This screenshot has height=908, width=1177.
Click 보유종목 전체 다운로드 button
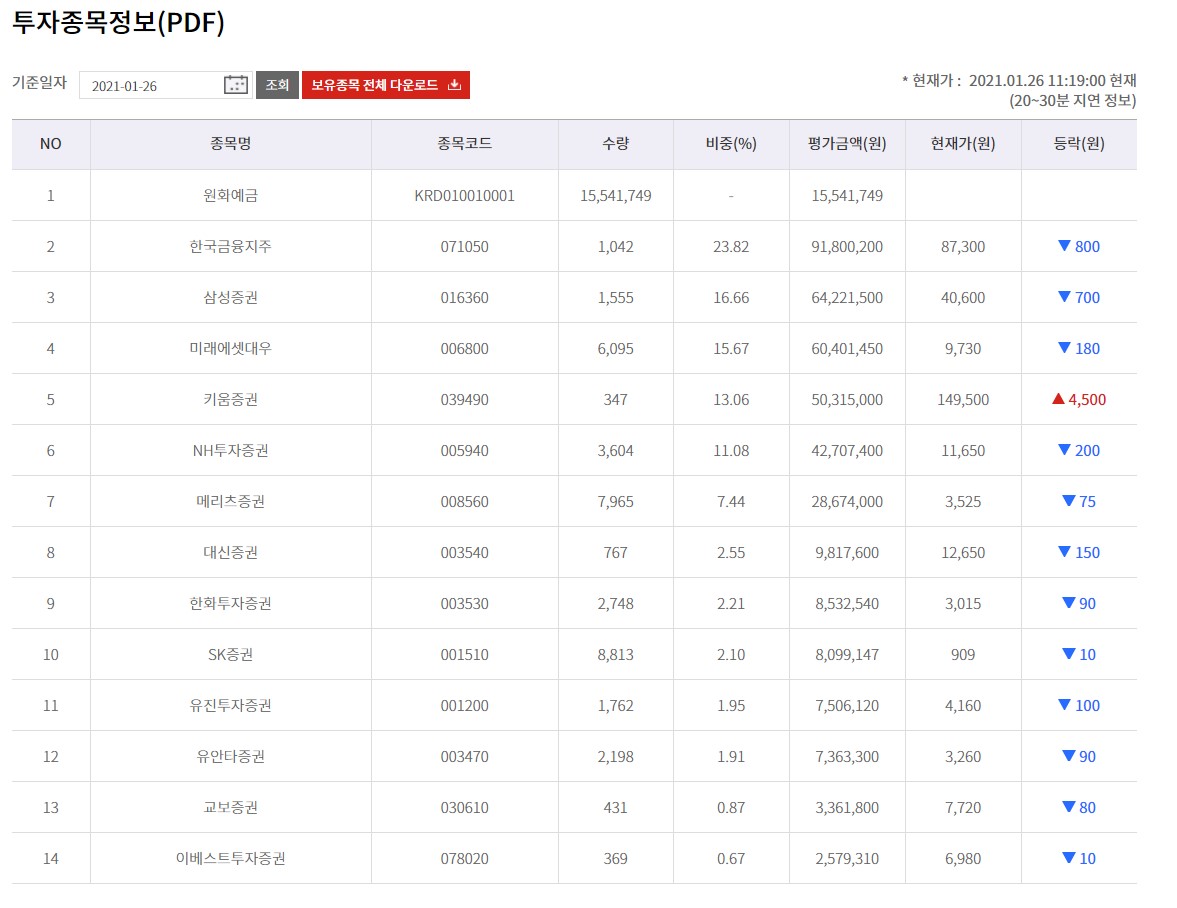[386, 85]
